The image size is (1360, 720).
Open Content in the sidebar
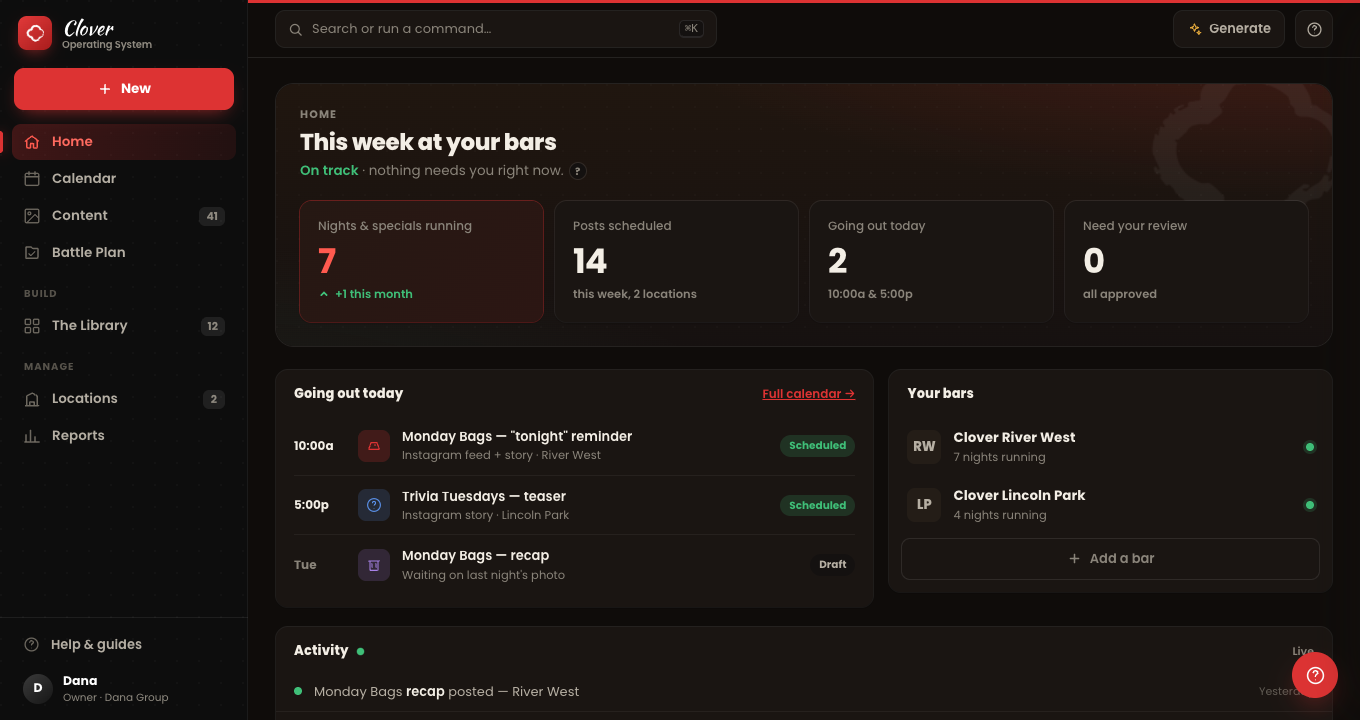(x=124, y=216)
